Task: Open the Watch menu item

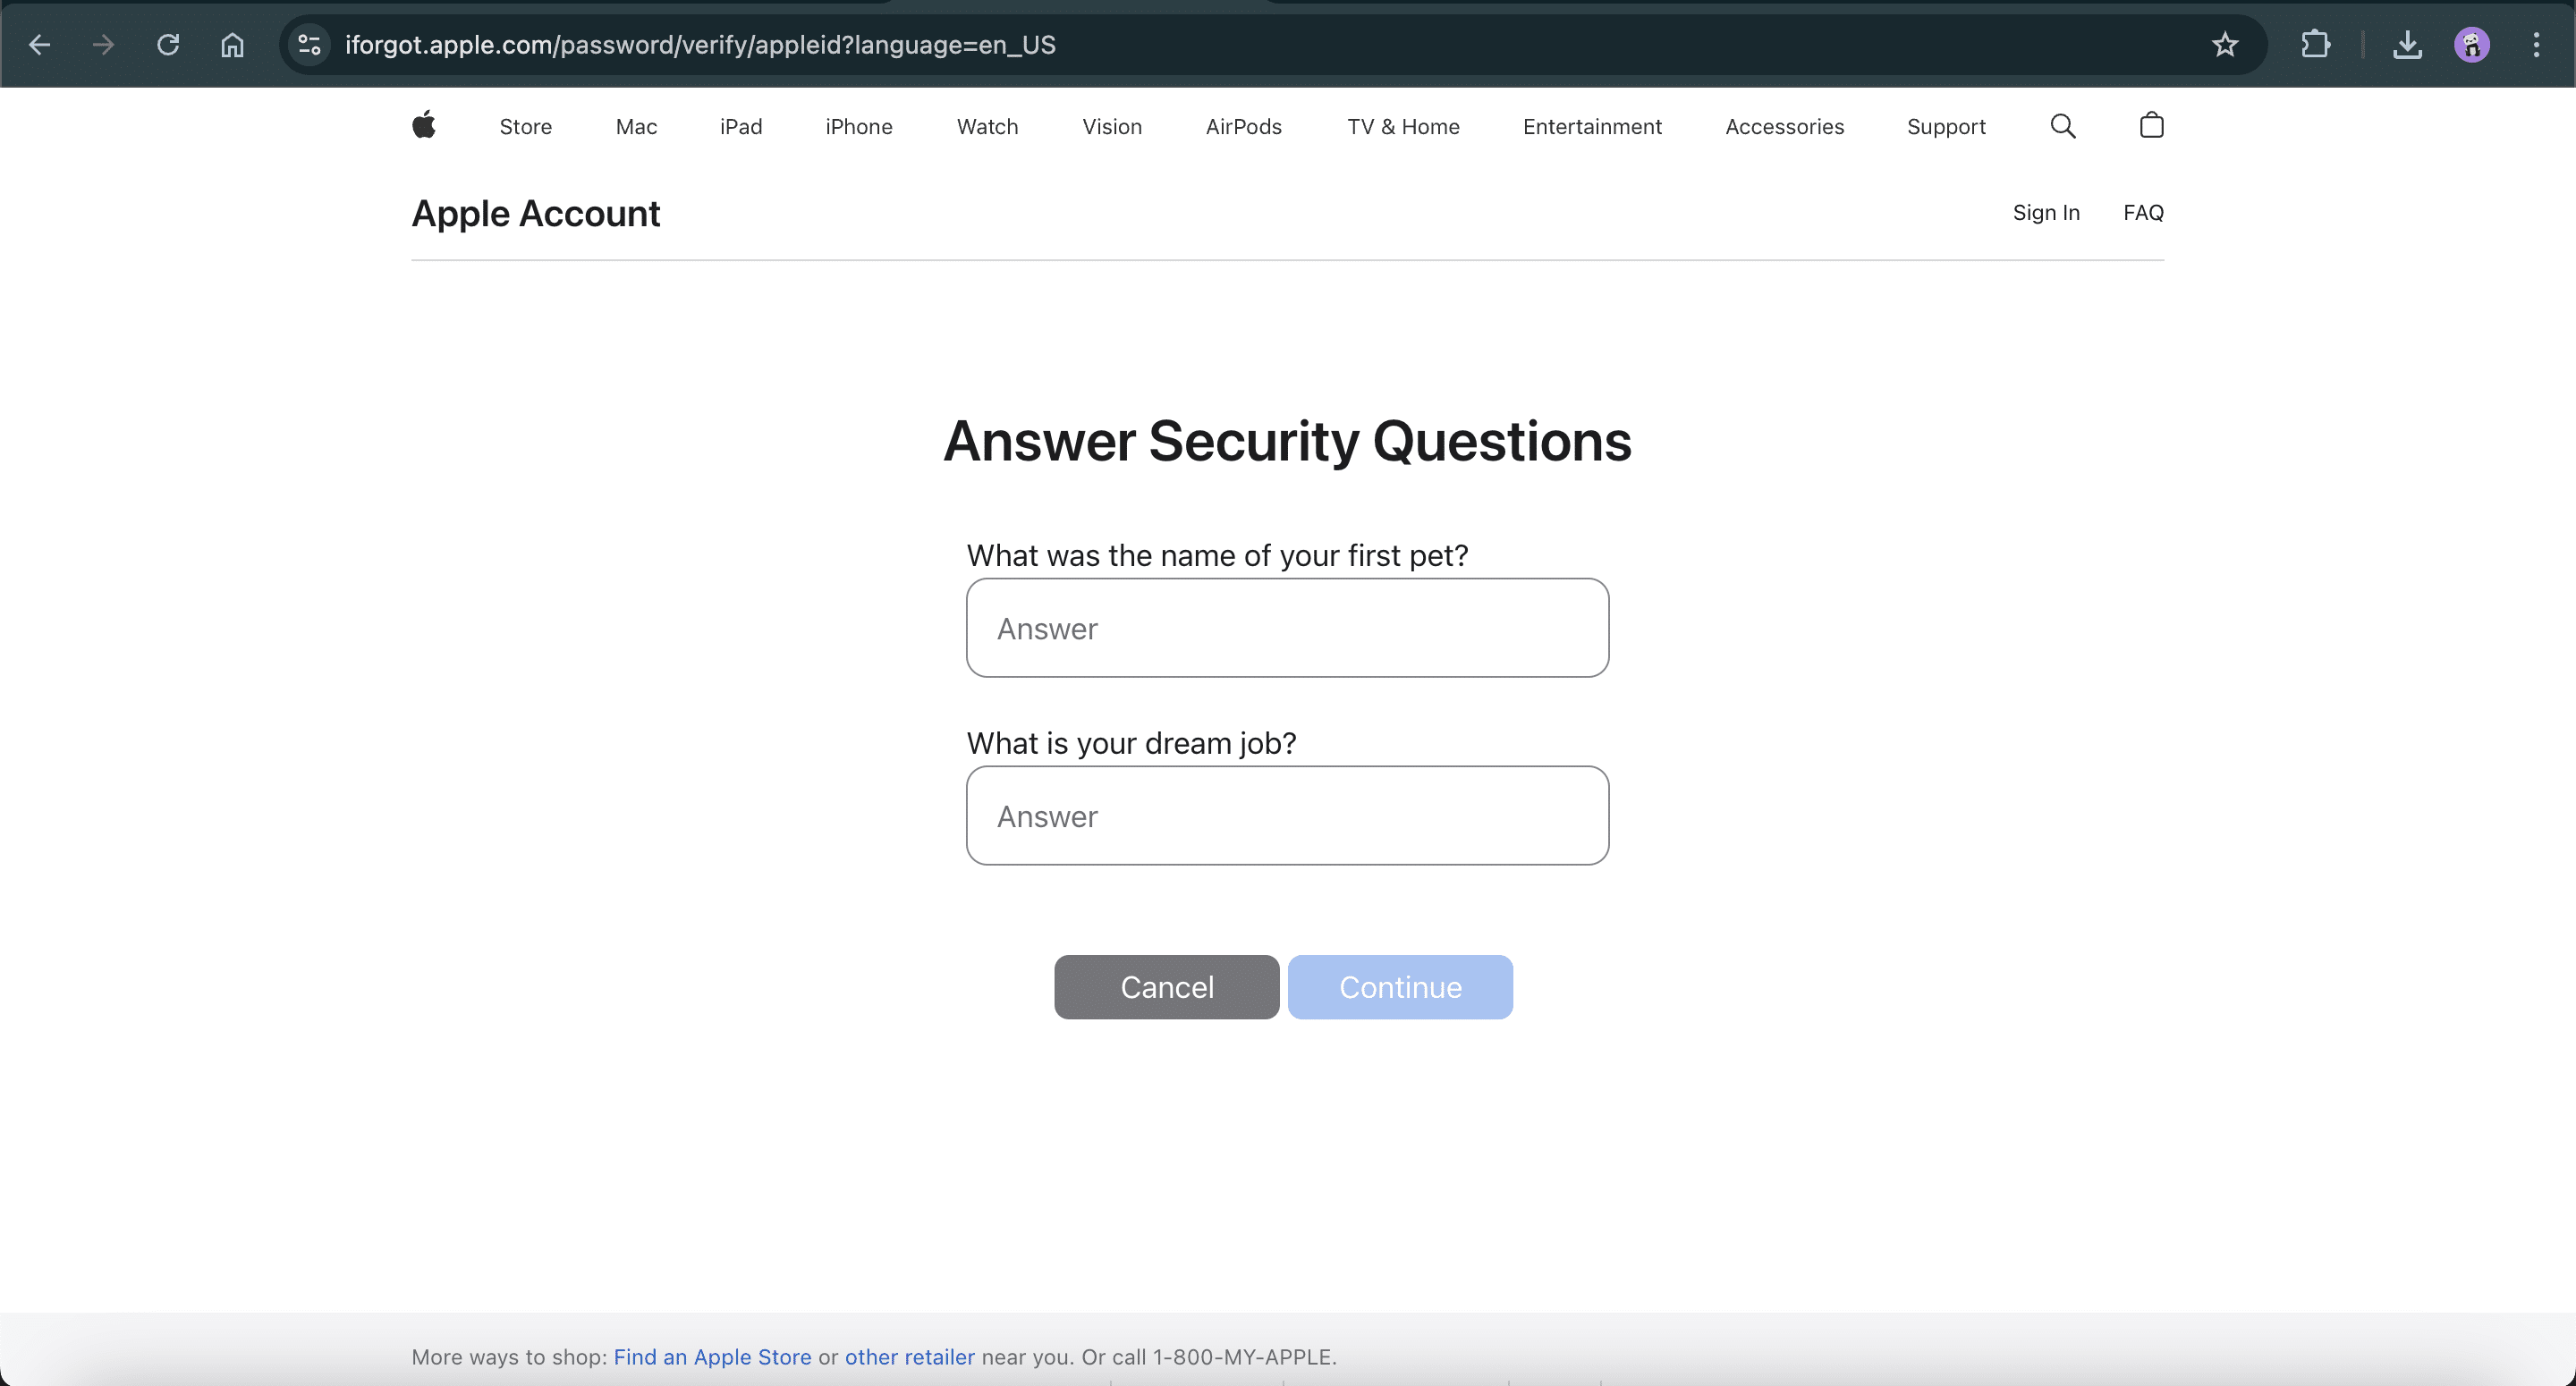Action: pos(987,127)
